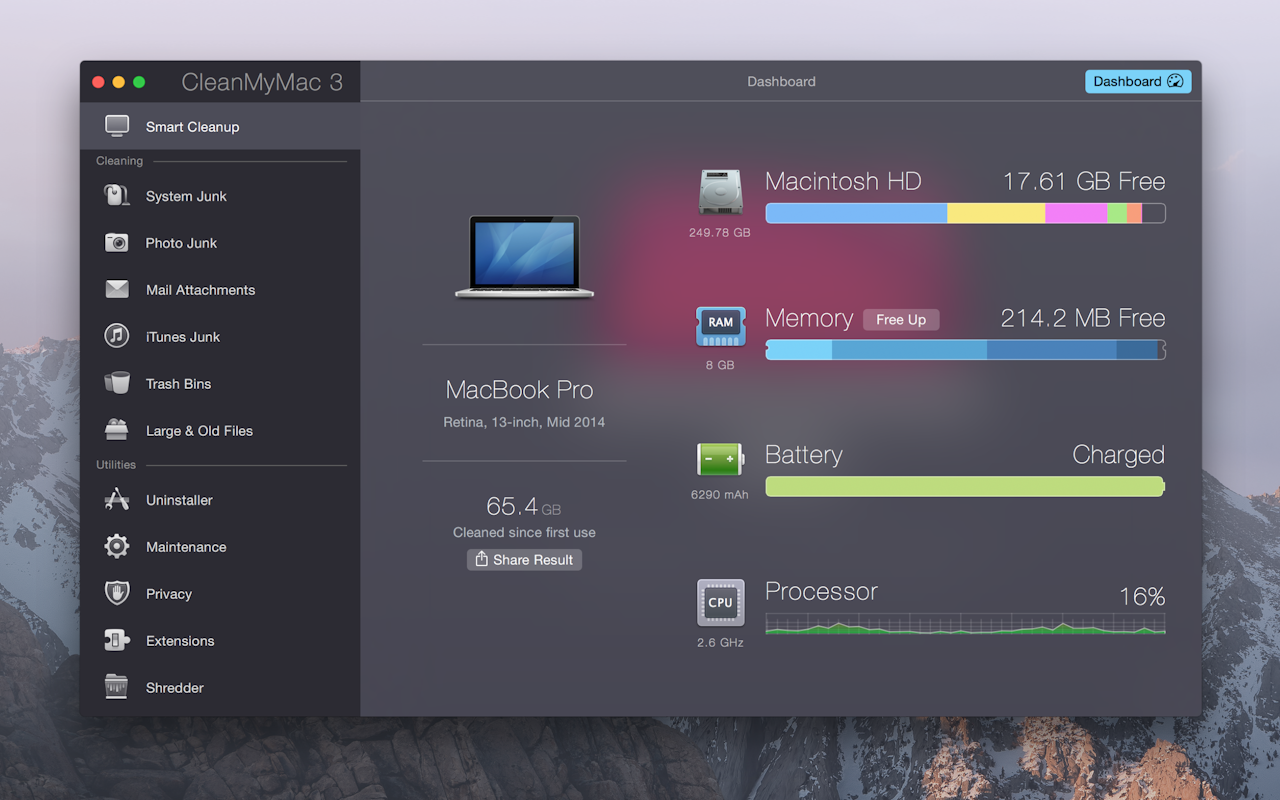1280x800 pixels.
Task: Click the Photo Junk camera icon
Action: point(117,243)
